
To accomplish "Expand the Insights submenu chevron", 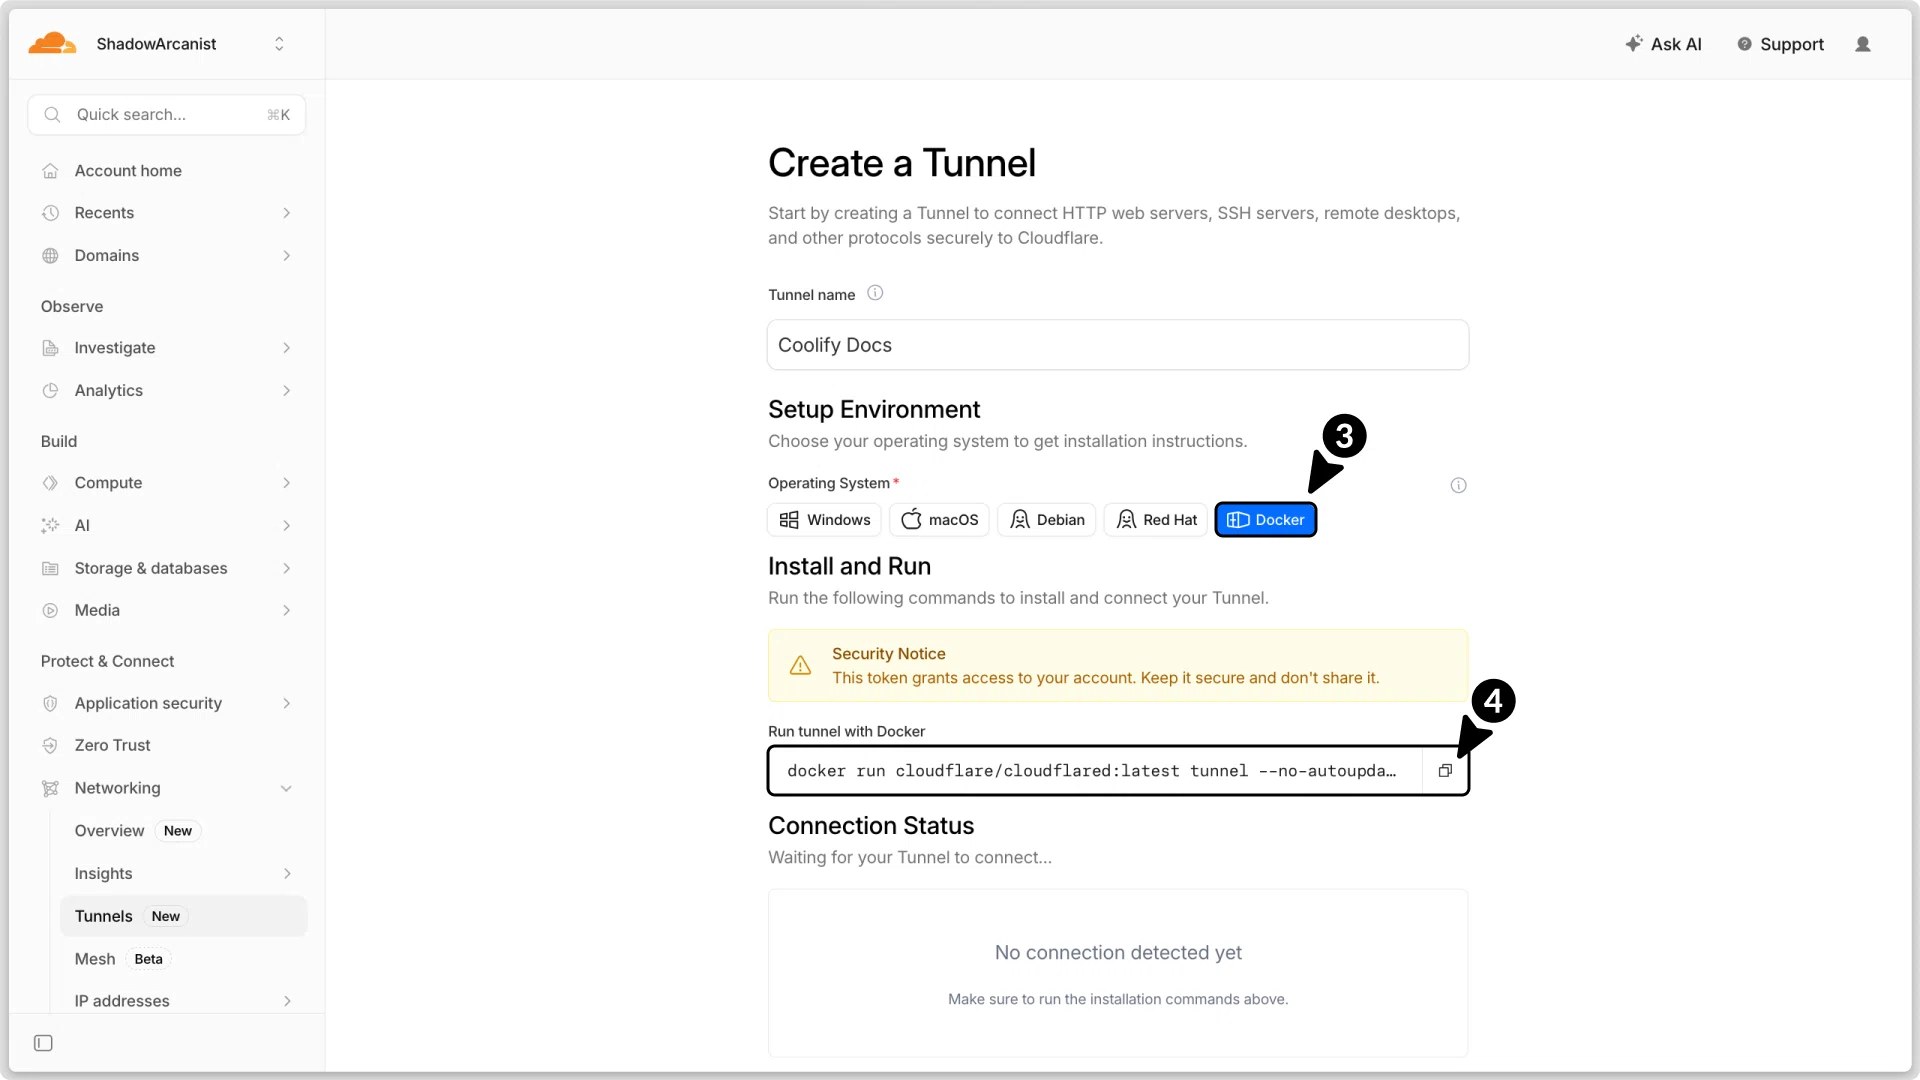I will [287, 874].
